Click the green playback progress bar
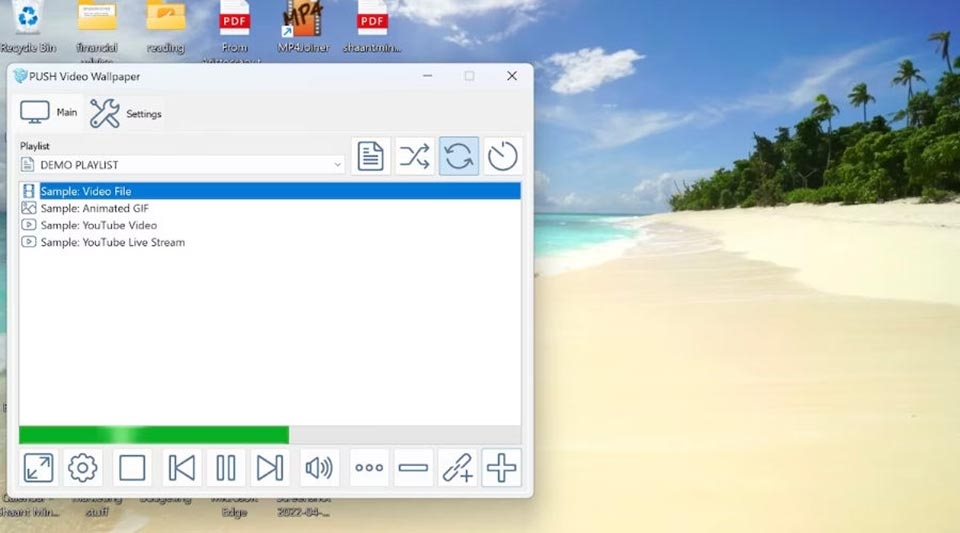 [x=154, y=434]
